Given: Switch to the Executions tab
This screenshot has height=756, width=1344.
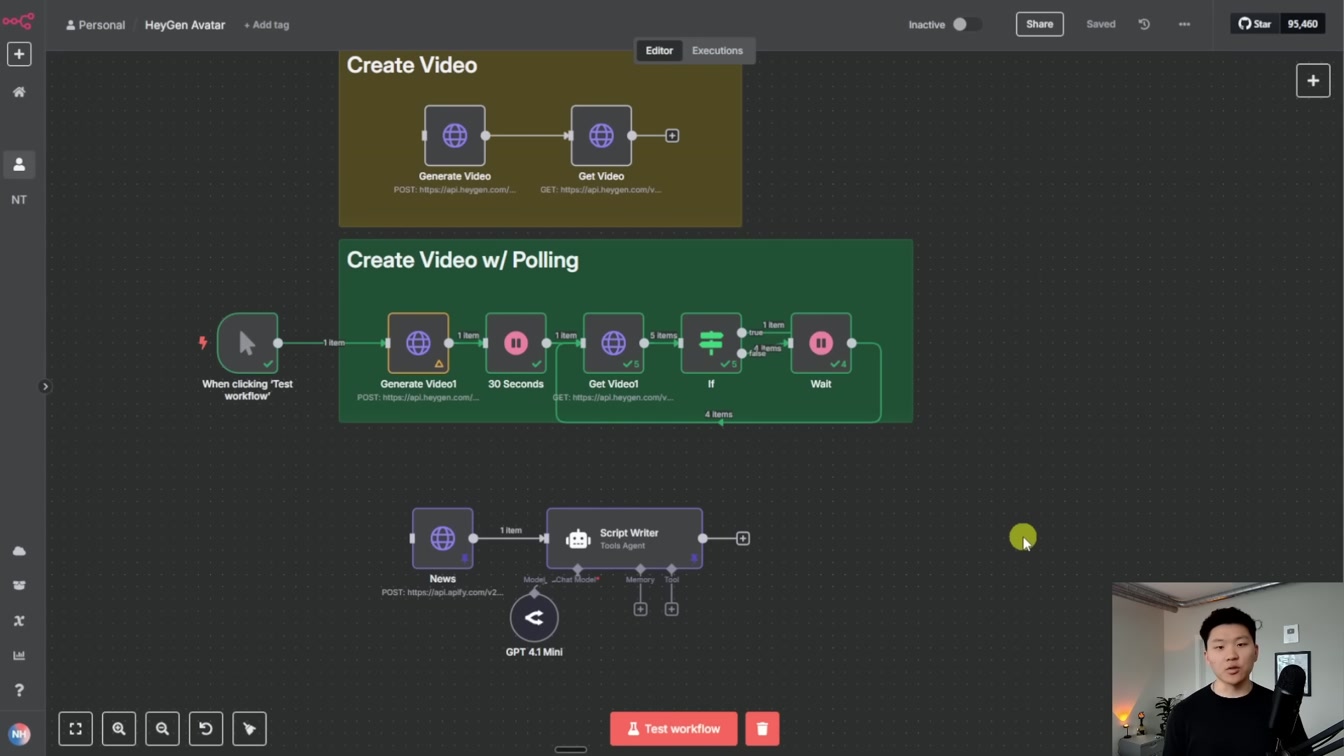Looking at the screenshot, I should (x=717, y=50).
